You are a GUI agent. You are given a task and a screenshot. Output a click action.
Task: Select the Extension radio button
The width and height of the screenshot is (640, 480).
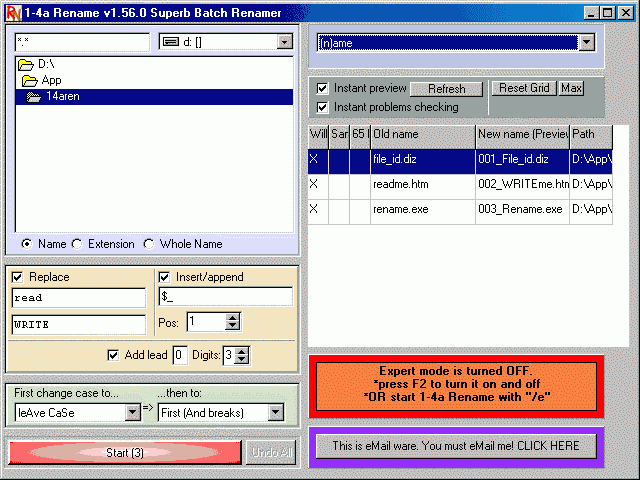coord(77,244)
